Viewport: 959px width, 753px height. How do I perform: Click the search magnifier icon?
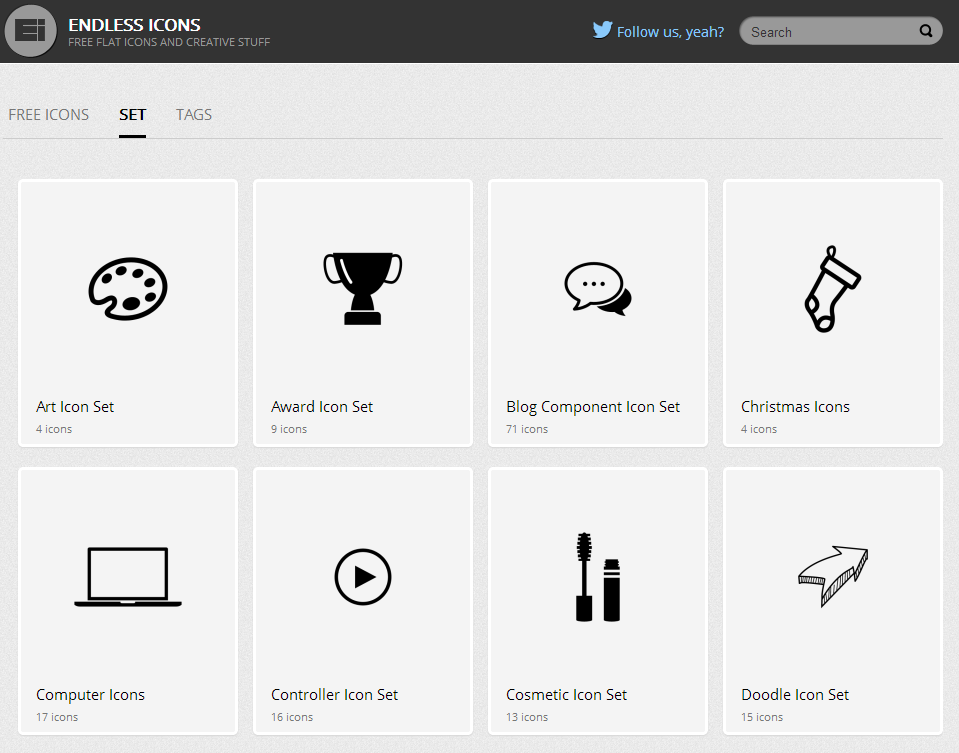[926, 31]
